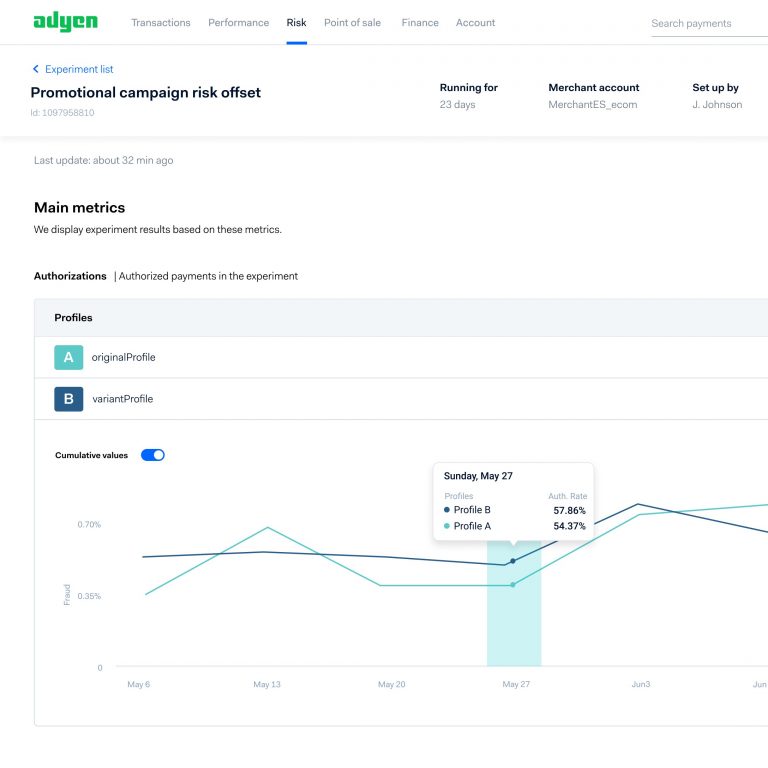Open the Finance tab
The height and width of the screenshot is (768, 768).
click(420, 23)
